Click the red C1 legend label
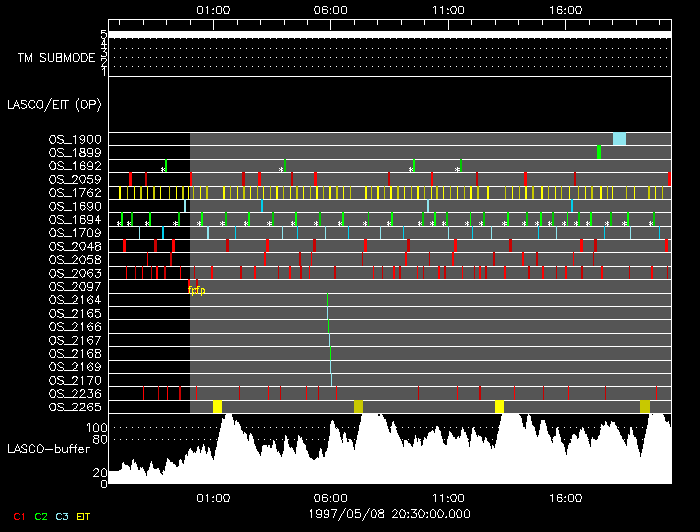Screen dimensions: 700x532 pos(17,516)
